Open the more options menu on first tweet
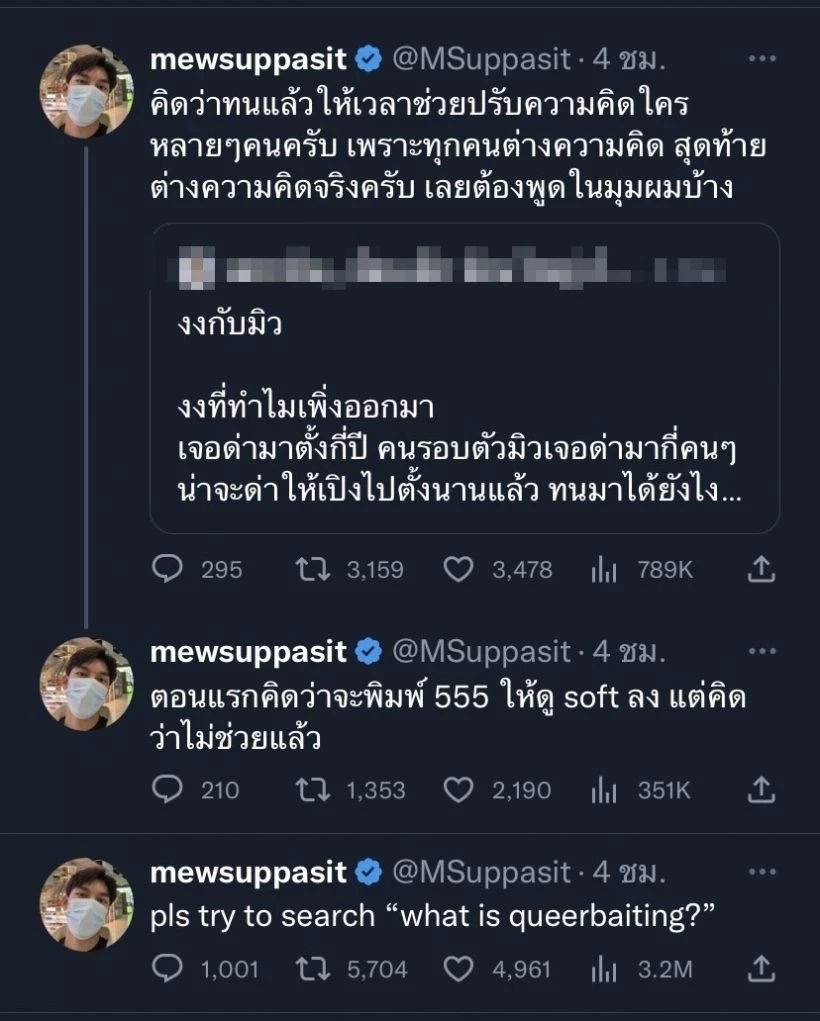Screen dimensions: 820x1021 click(761, 56)
